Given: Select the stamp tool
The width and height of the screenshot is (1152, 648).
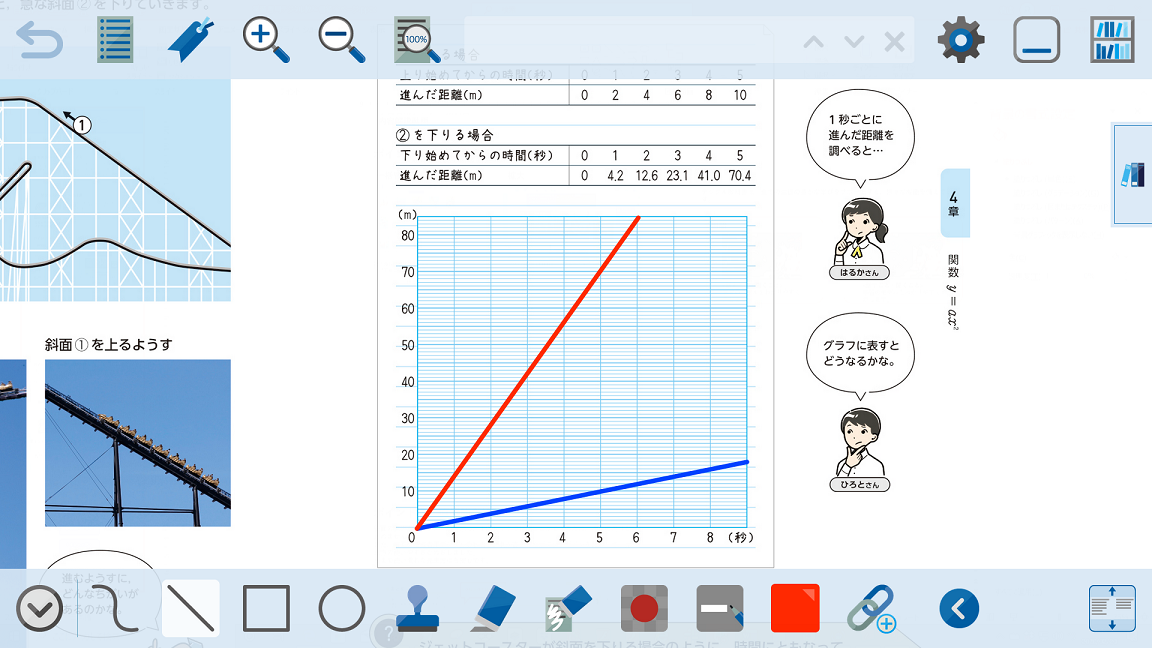Looking at the screenshot, I should point(417,608).
